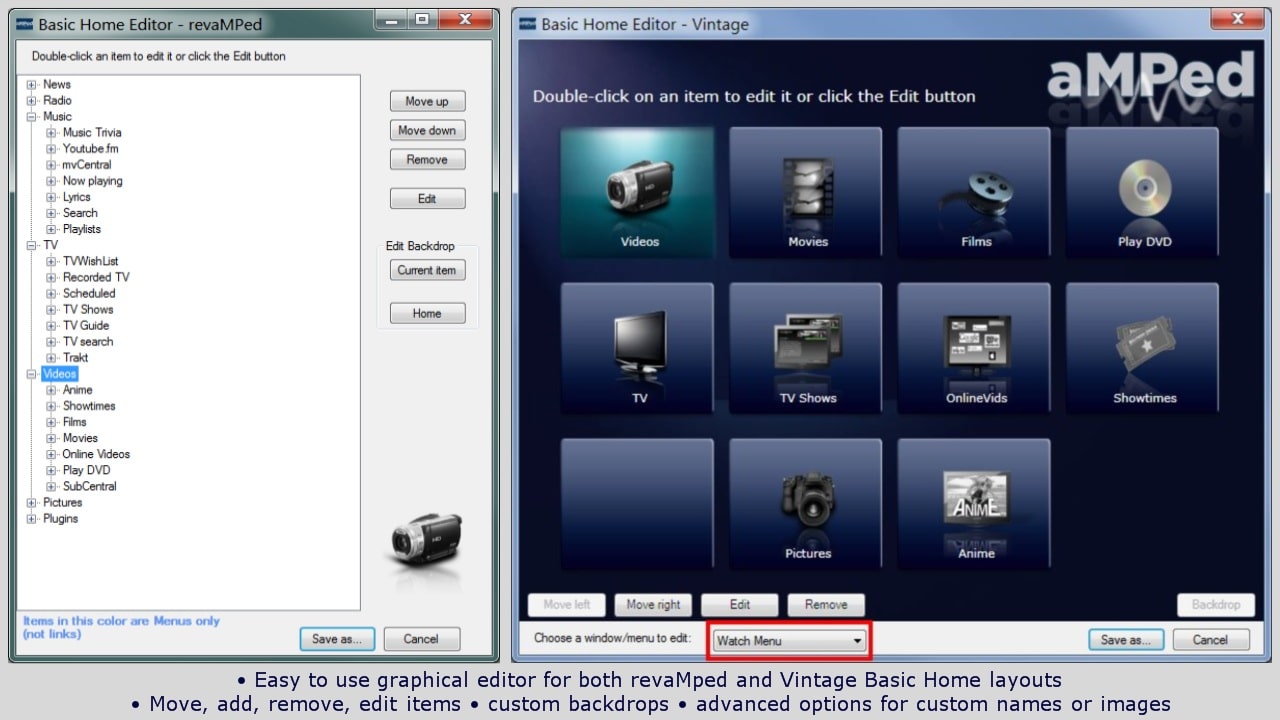Select Playlists tree item
The width and height of the screenshot is (1280, 720).
(81, 229)
